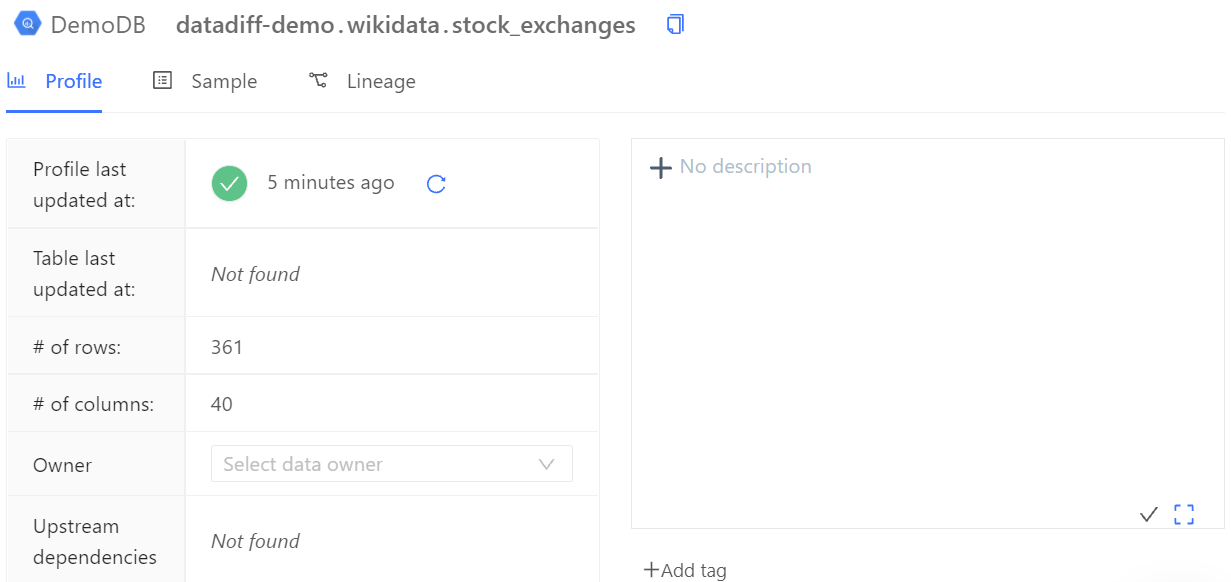Click the stock_exchanges table title
Screen dimensions: 1231x582
pyautogui.click(x=406, y=25)
